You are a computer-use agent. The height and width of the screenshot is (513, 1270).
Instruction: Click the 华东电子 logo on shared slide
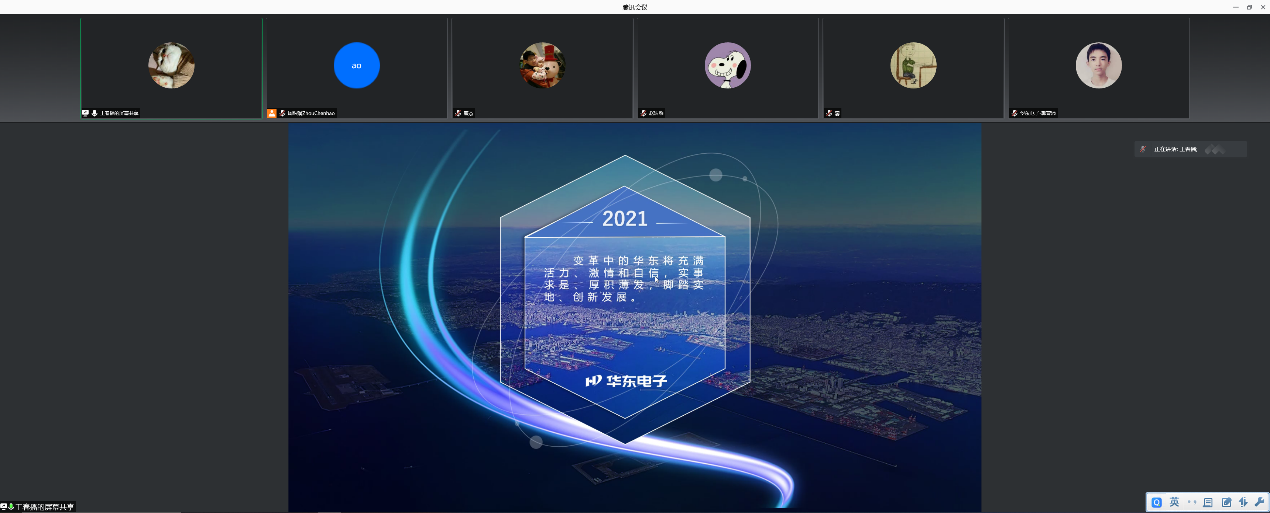[626, 381]
